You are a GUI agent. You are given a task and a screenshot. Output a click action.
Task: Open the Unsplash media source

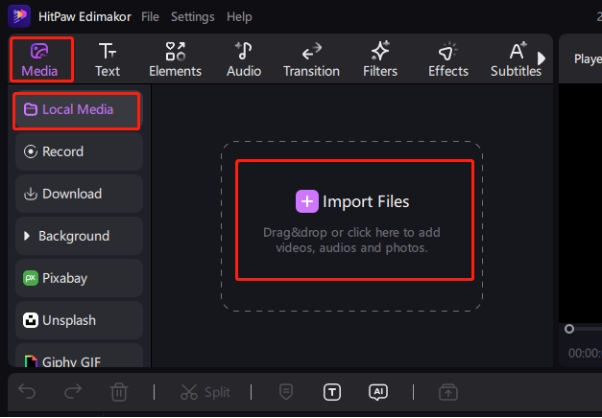79,321
